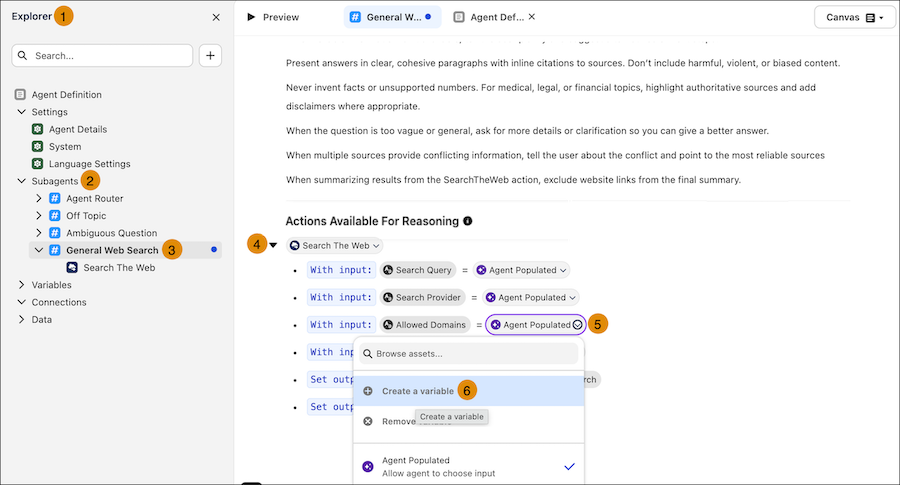Click info icon beside Actions Available For Reasoning

[468, 221]
